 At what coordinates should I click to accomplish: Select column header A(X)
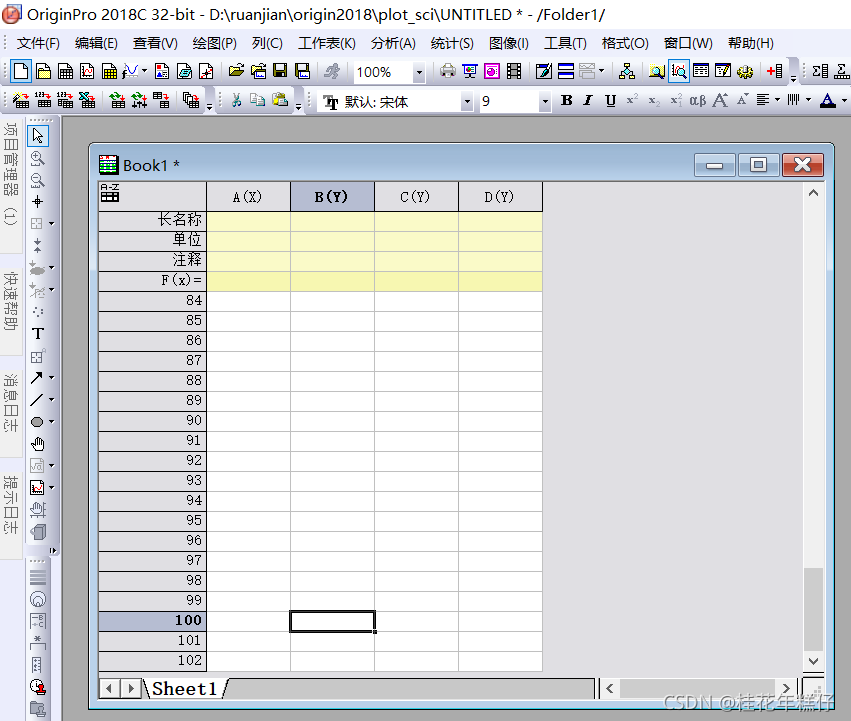click(249, 197)
